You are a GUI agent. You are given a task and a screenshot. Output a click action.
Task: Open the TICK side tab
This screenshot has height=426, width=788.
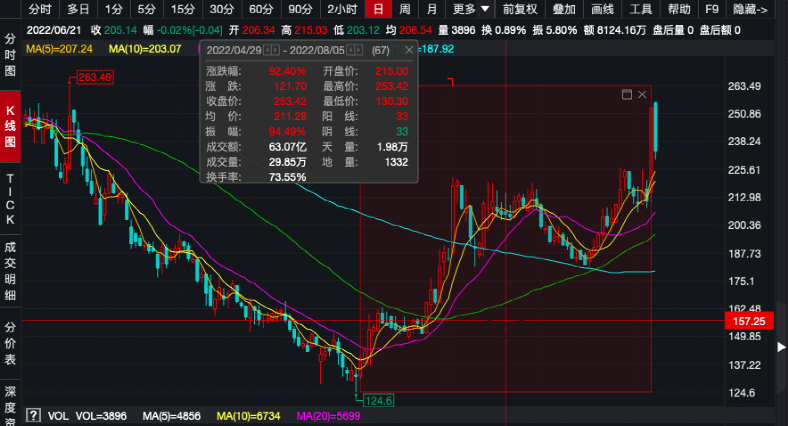click(x=10, y=198)
